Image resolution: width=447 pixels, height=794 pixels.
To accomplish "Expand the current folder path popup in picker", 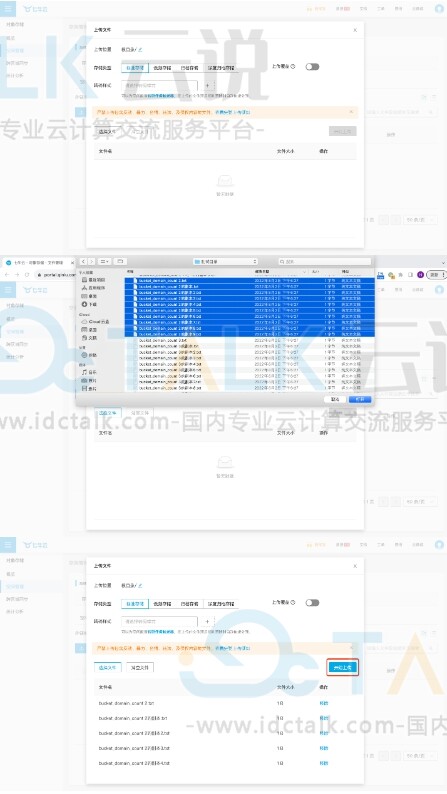I will tap(225, 261).
